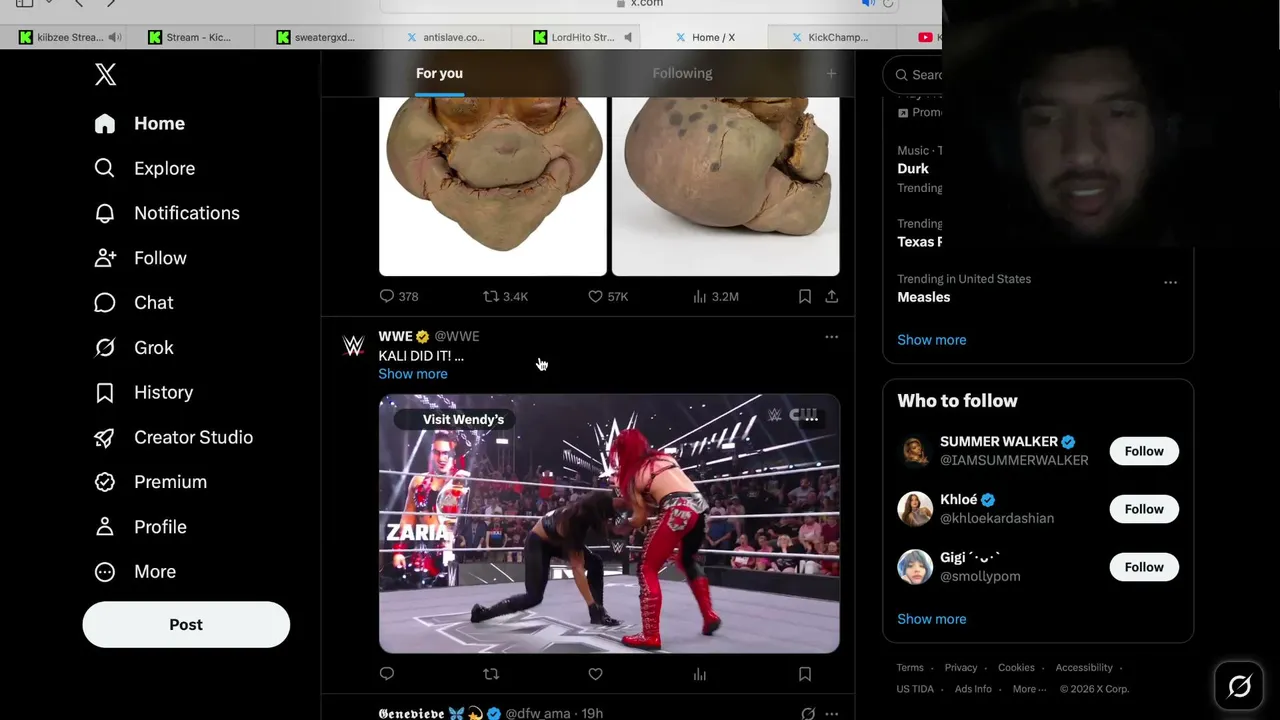Open the floating Grok button
The width and height of the screenshot is (1280, 720).
point(1239,686)
